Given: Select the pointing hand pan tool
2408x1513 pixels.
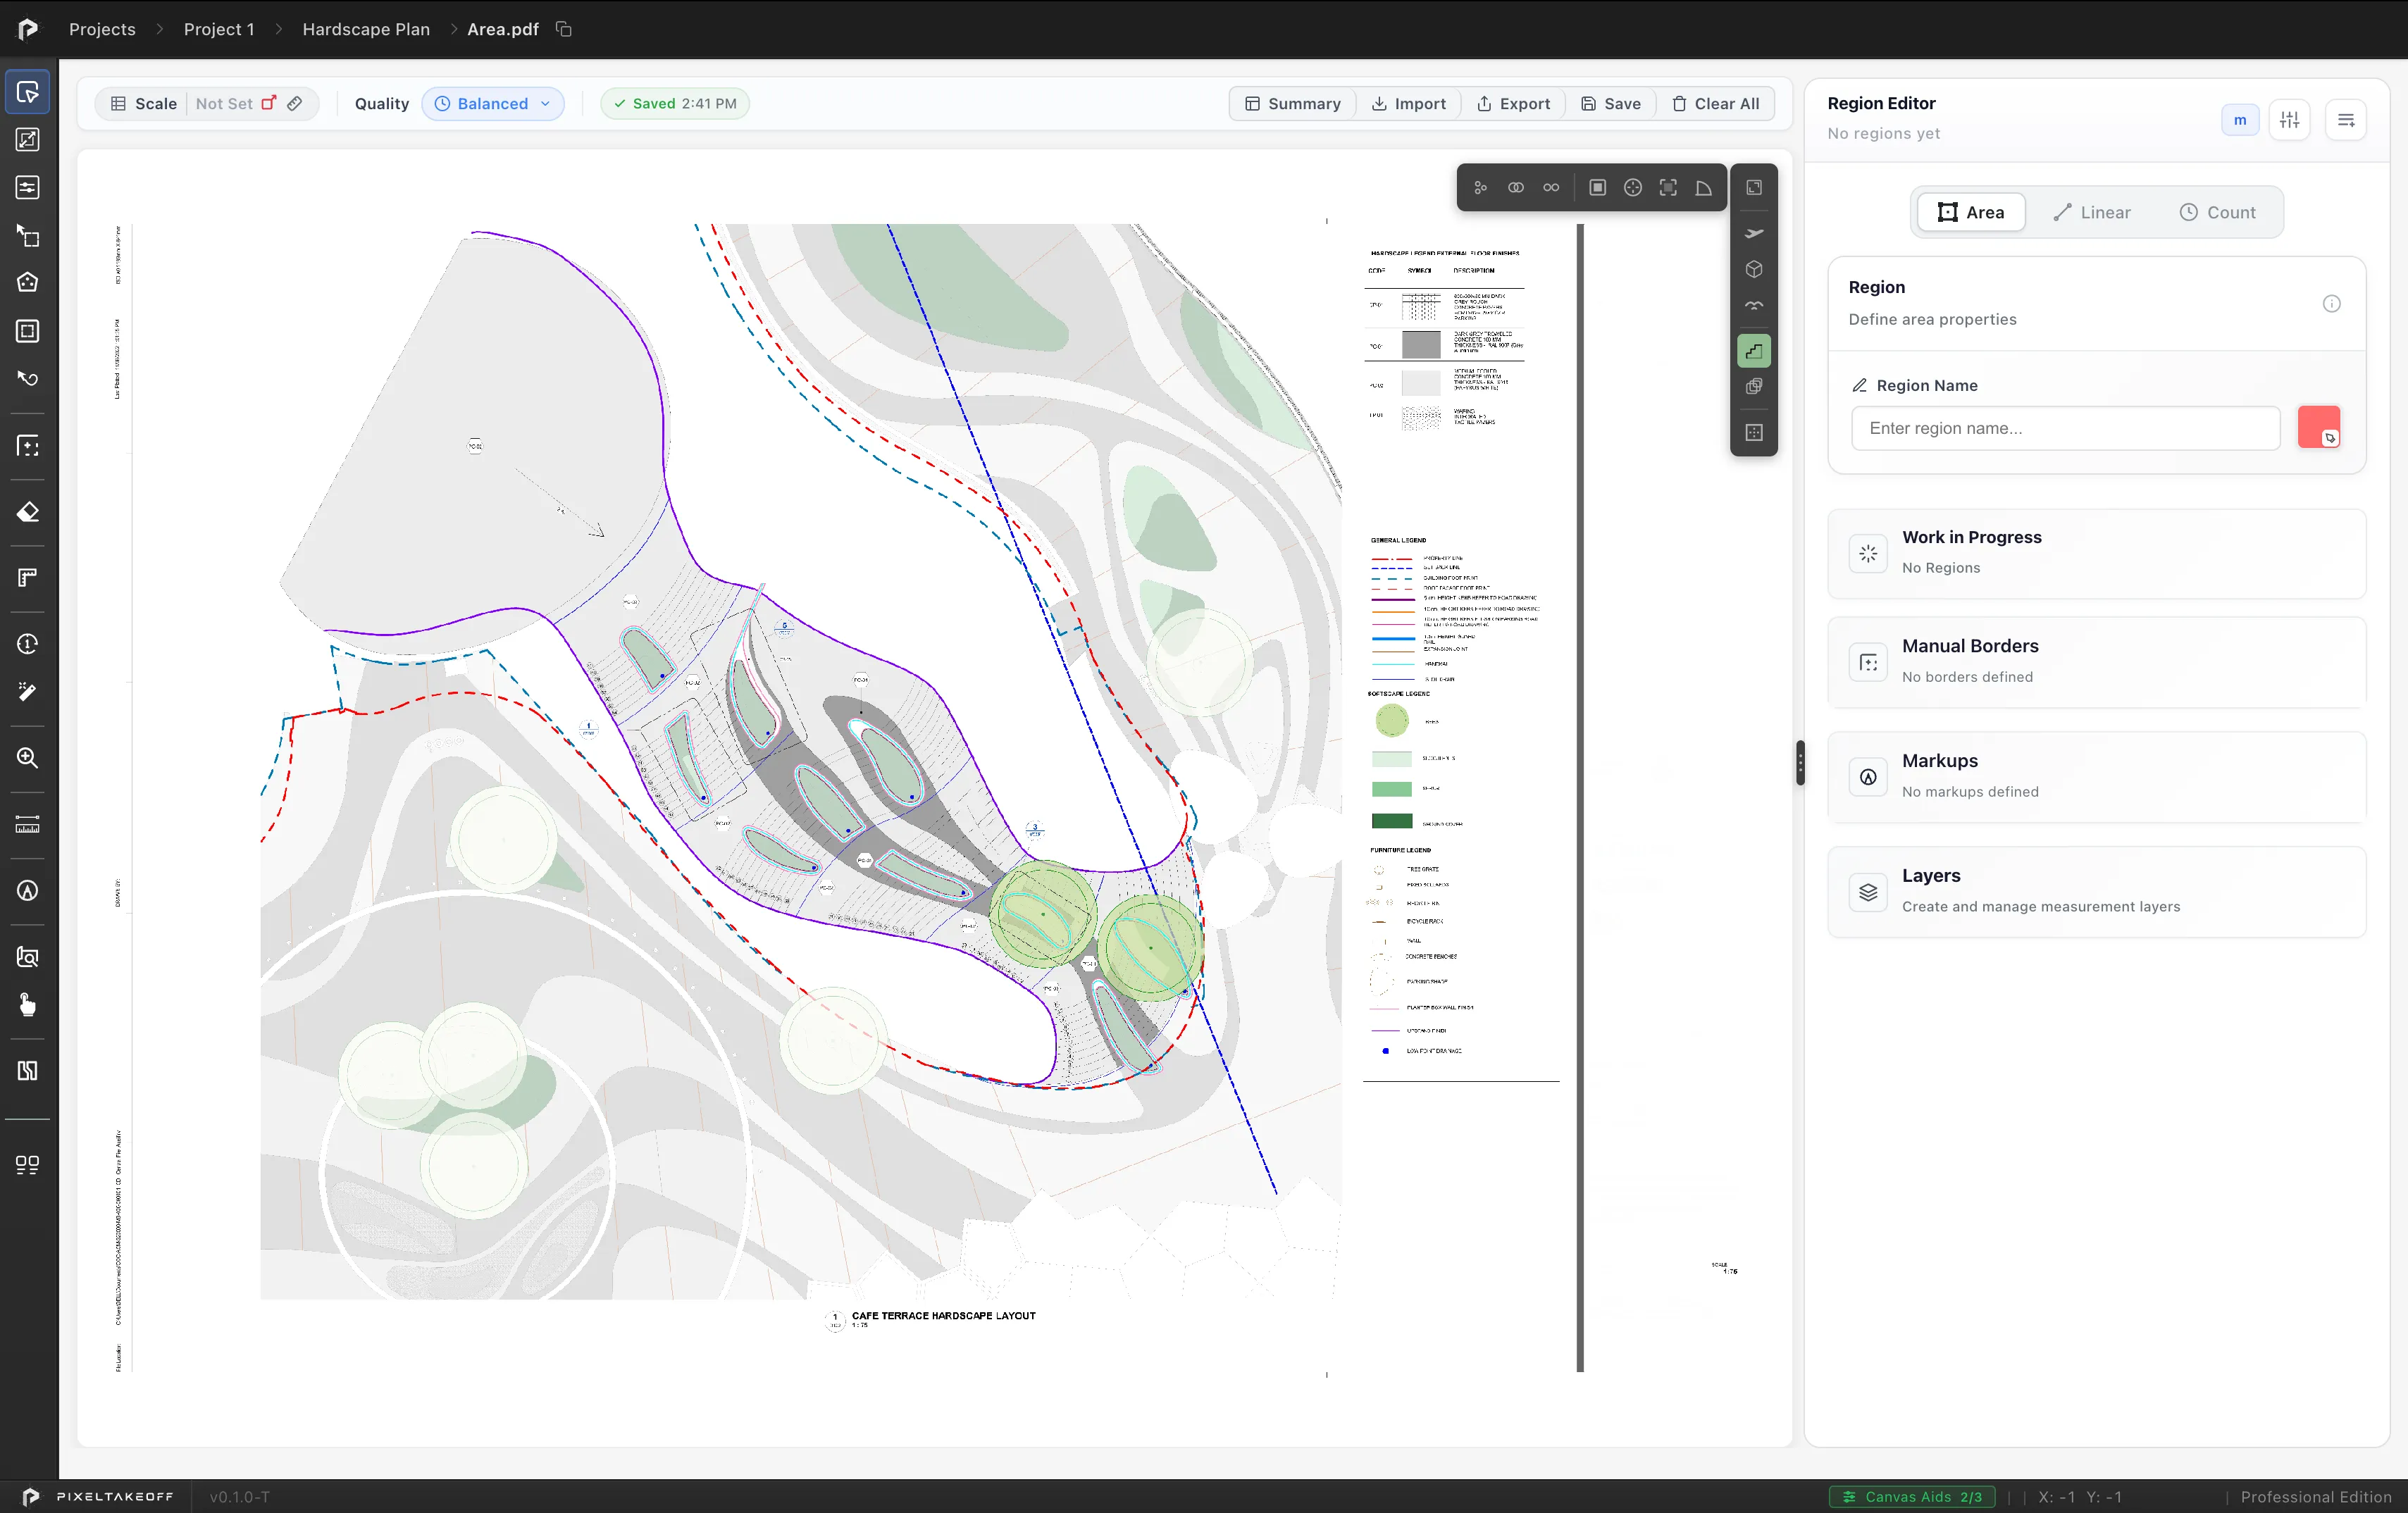Looking at the screenshot, I should tap(28, 1005).
